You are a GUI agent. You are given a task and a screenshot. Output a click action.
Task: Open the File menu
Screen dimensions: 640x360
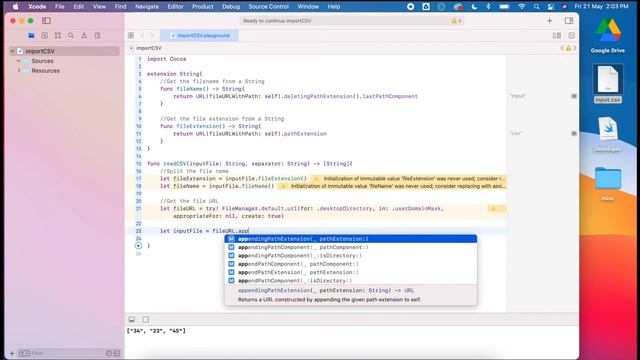tap(60, 7)
